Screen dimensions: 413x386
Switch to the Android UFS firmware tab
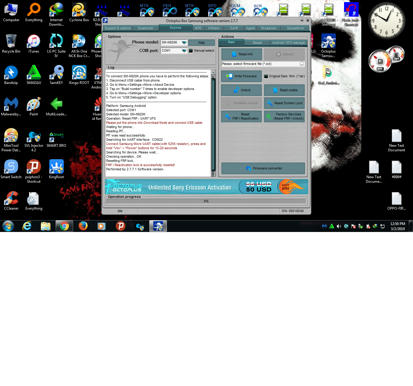[289, 43]
